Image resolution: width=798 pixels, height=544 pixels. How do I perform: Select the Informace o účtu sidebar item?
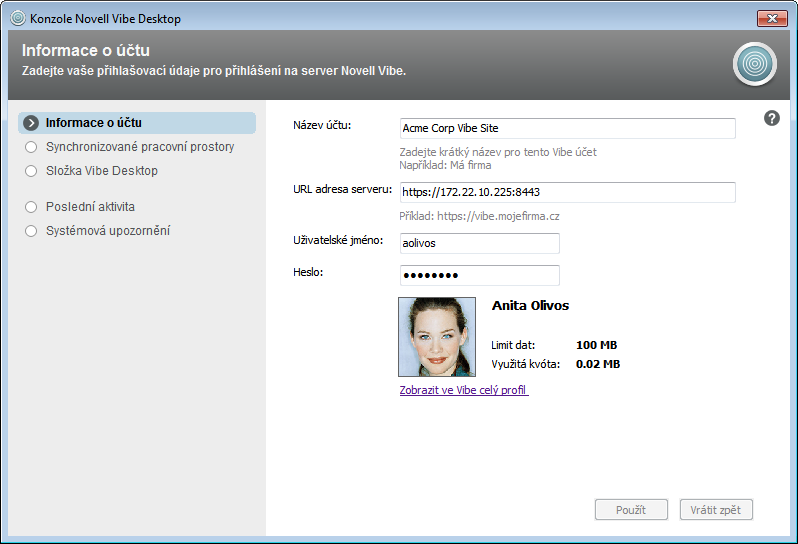(x=93, y=123)
